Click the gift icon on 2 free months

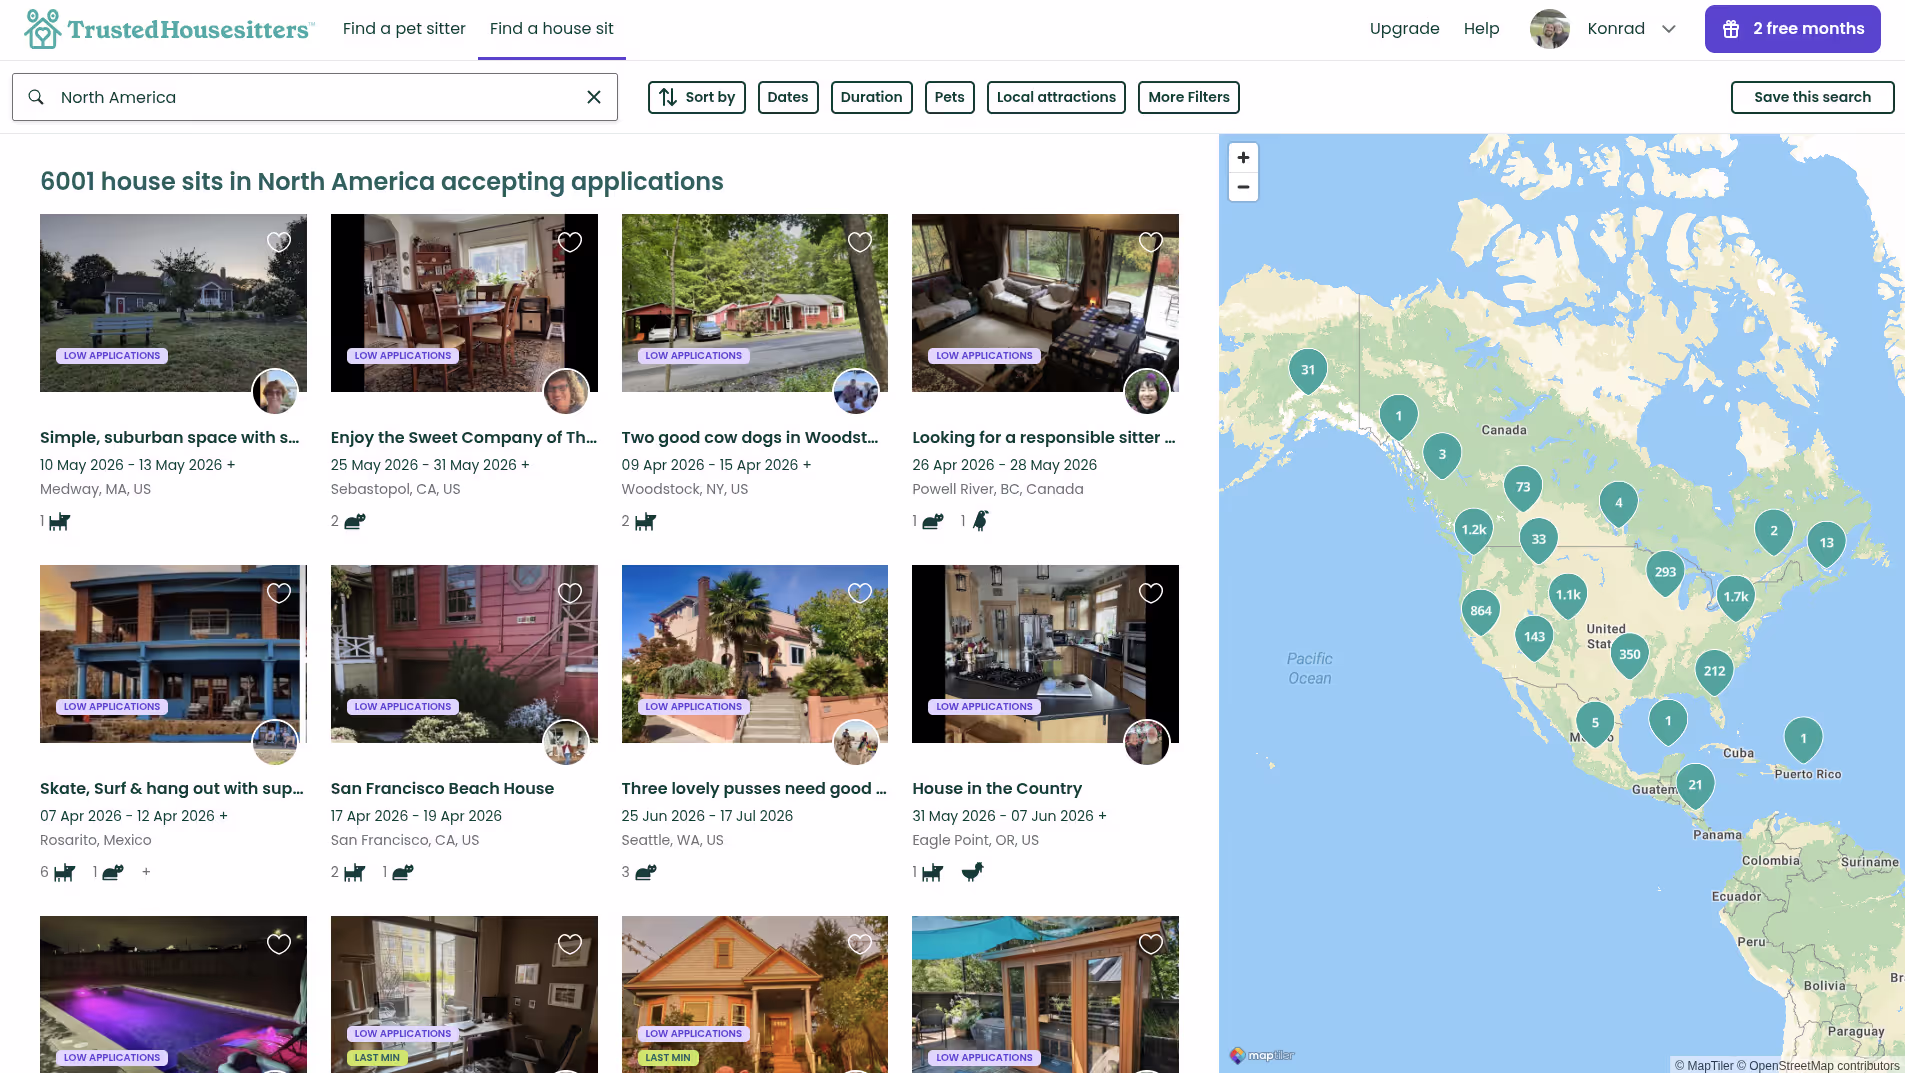coord(1731,29)
